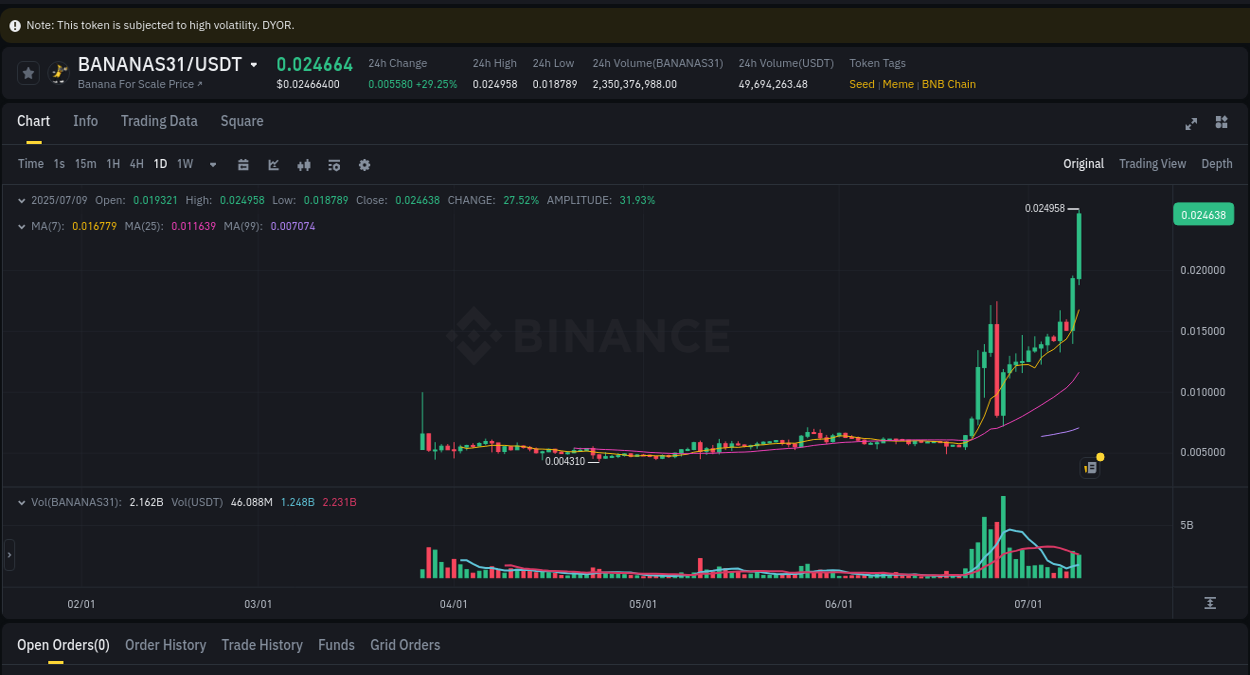
Task: Switch to the Trading Data tab
Action: (159, 121)
